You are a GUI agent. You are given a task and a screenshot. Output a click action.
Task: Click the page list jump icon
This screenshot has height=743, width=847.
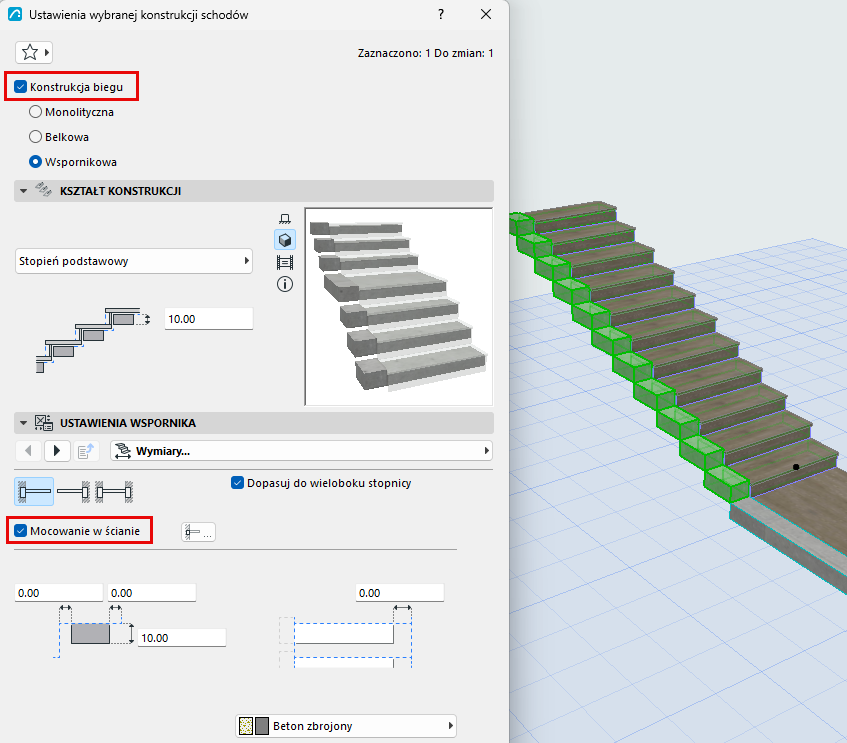85,451
